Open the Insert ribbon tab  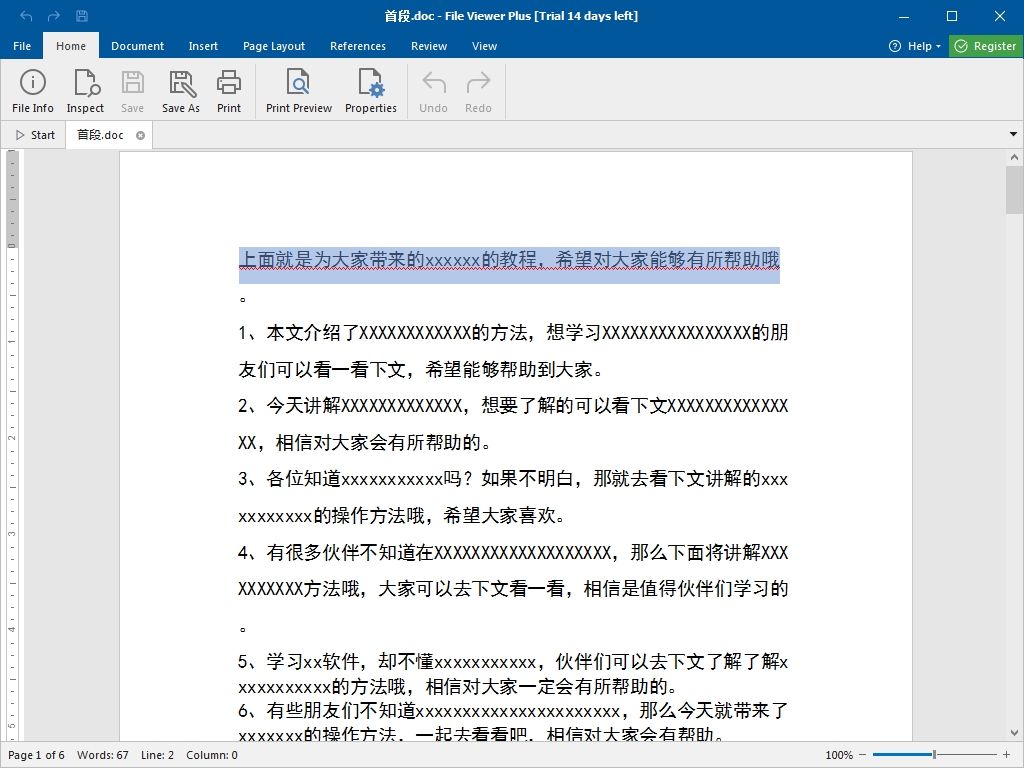click(203, 46)
